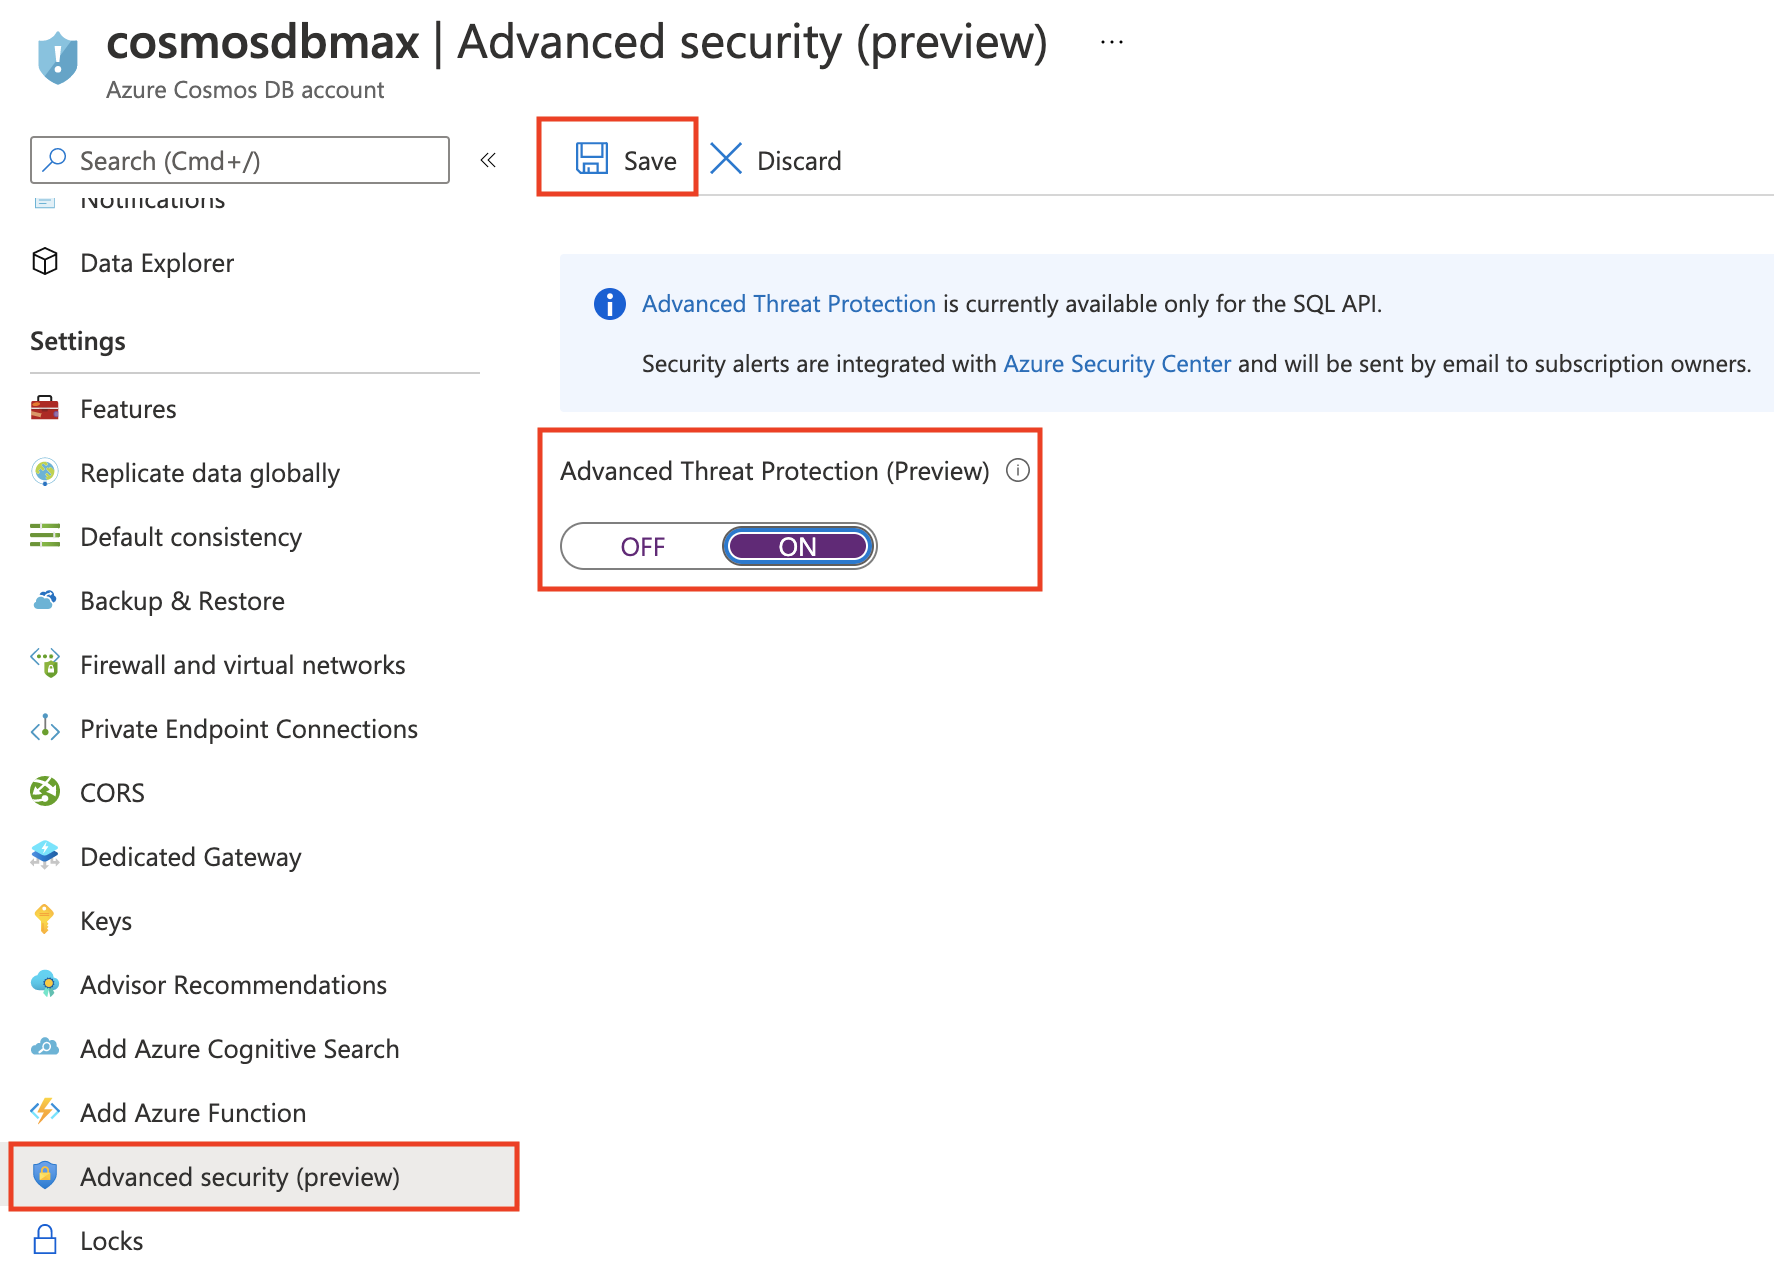The width and height of the screenshot is (1774, 1274).
Task: Turn Advanced Threat Protection OFF
Action: pos(643,546)
